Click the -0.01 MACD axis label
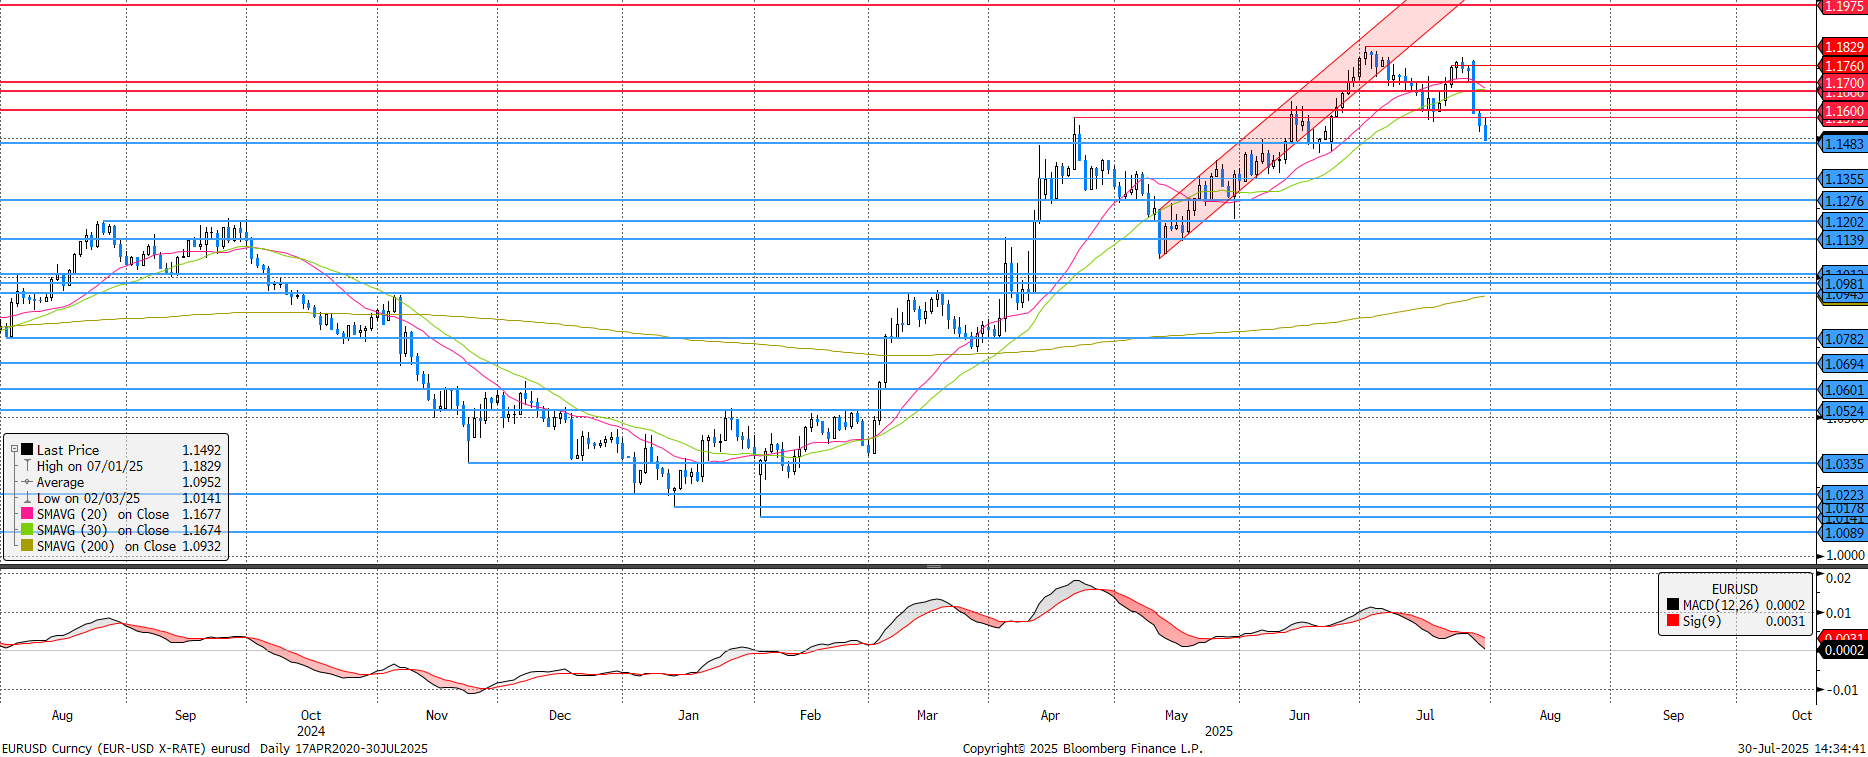Image resolution: width=1868 pixels, height=757 pixels. [1842, 690]
